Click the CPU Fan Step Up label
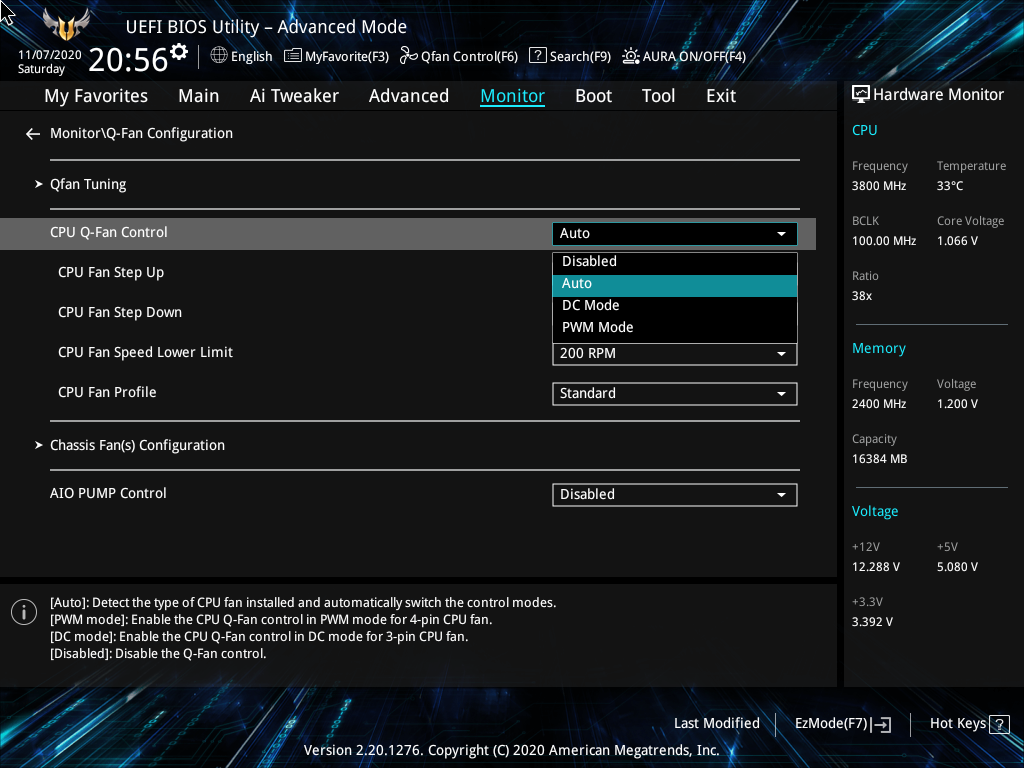Screen dimensions: 1024x768 (111, 272)
